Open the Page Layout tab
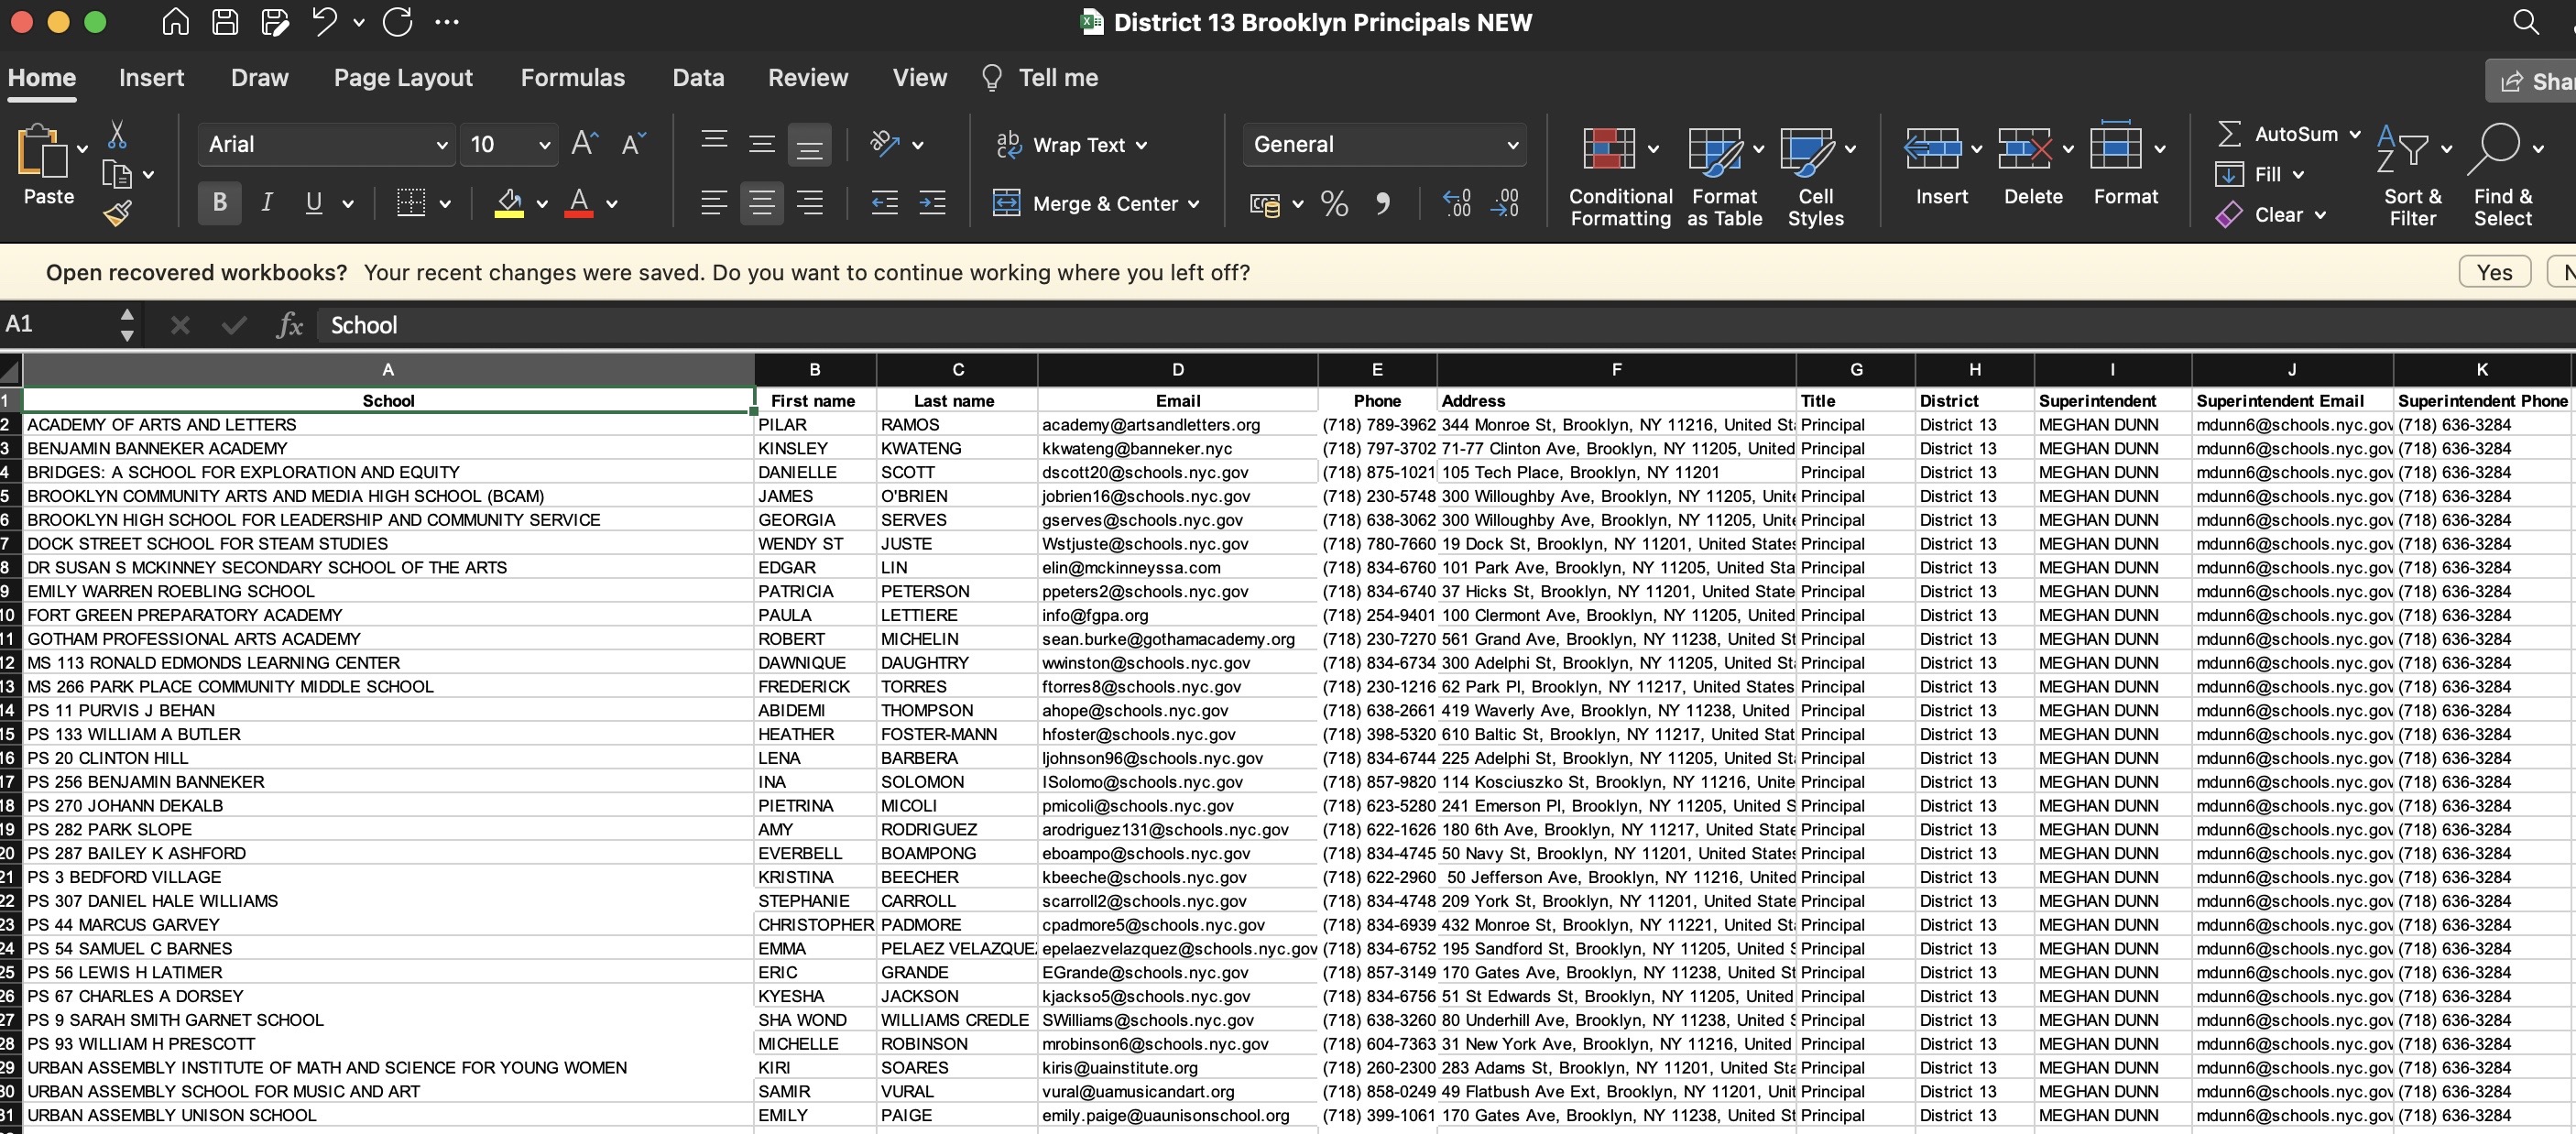Image resolution: width=2576 pixels, height=1134 pixels. (x=403, y=78)
